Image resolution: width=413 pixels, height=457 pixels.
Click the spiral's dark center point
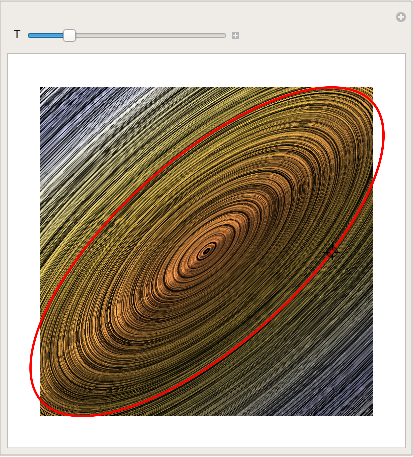(206, 251)
